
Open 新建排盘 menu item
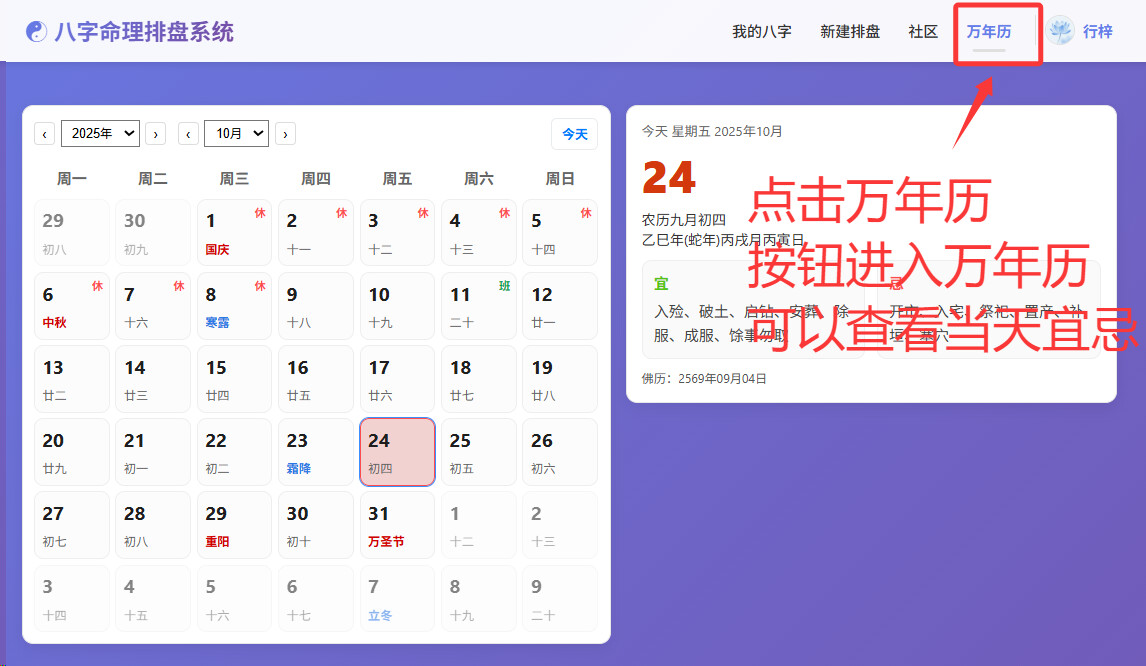[850, 31]
